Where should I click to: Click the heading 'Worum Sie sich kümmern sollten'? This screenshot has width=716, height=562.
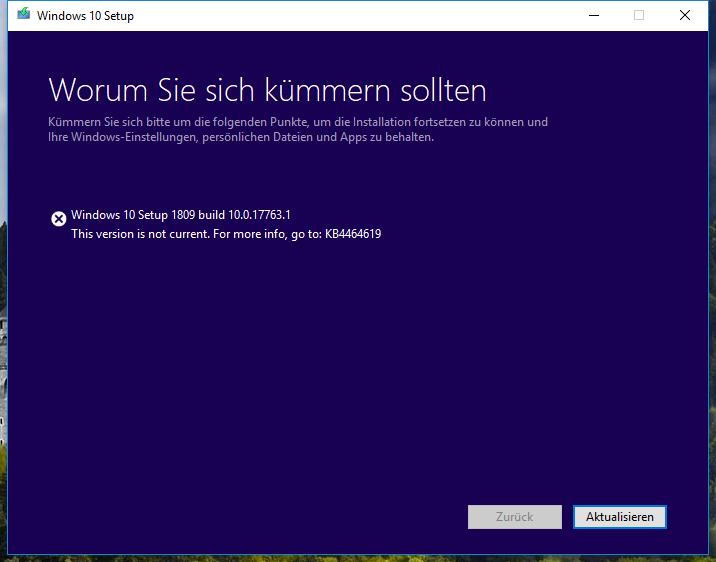click(x=268, y=90)
